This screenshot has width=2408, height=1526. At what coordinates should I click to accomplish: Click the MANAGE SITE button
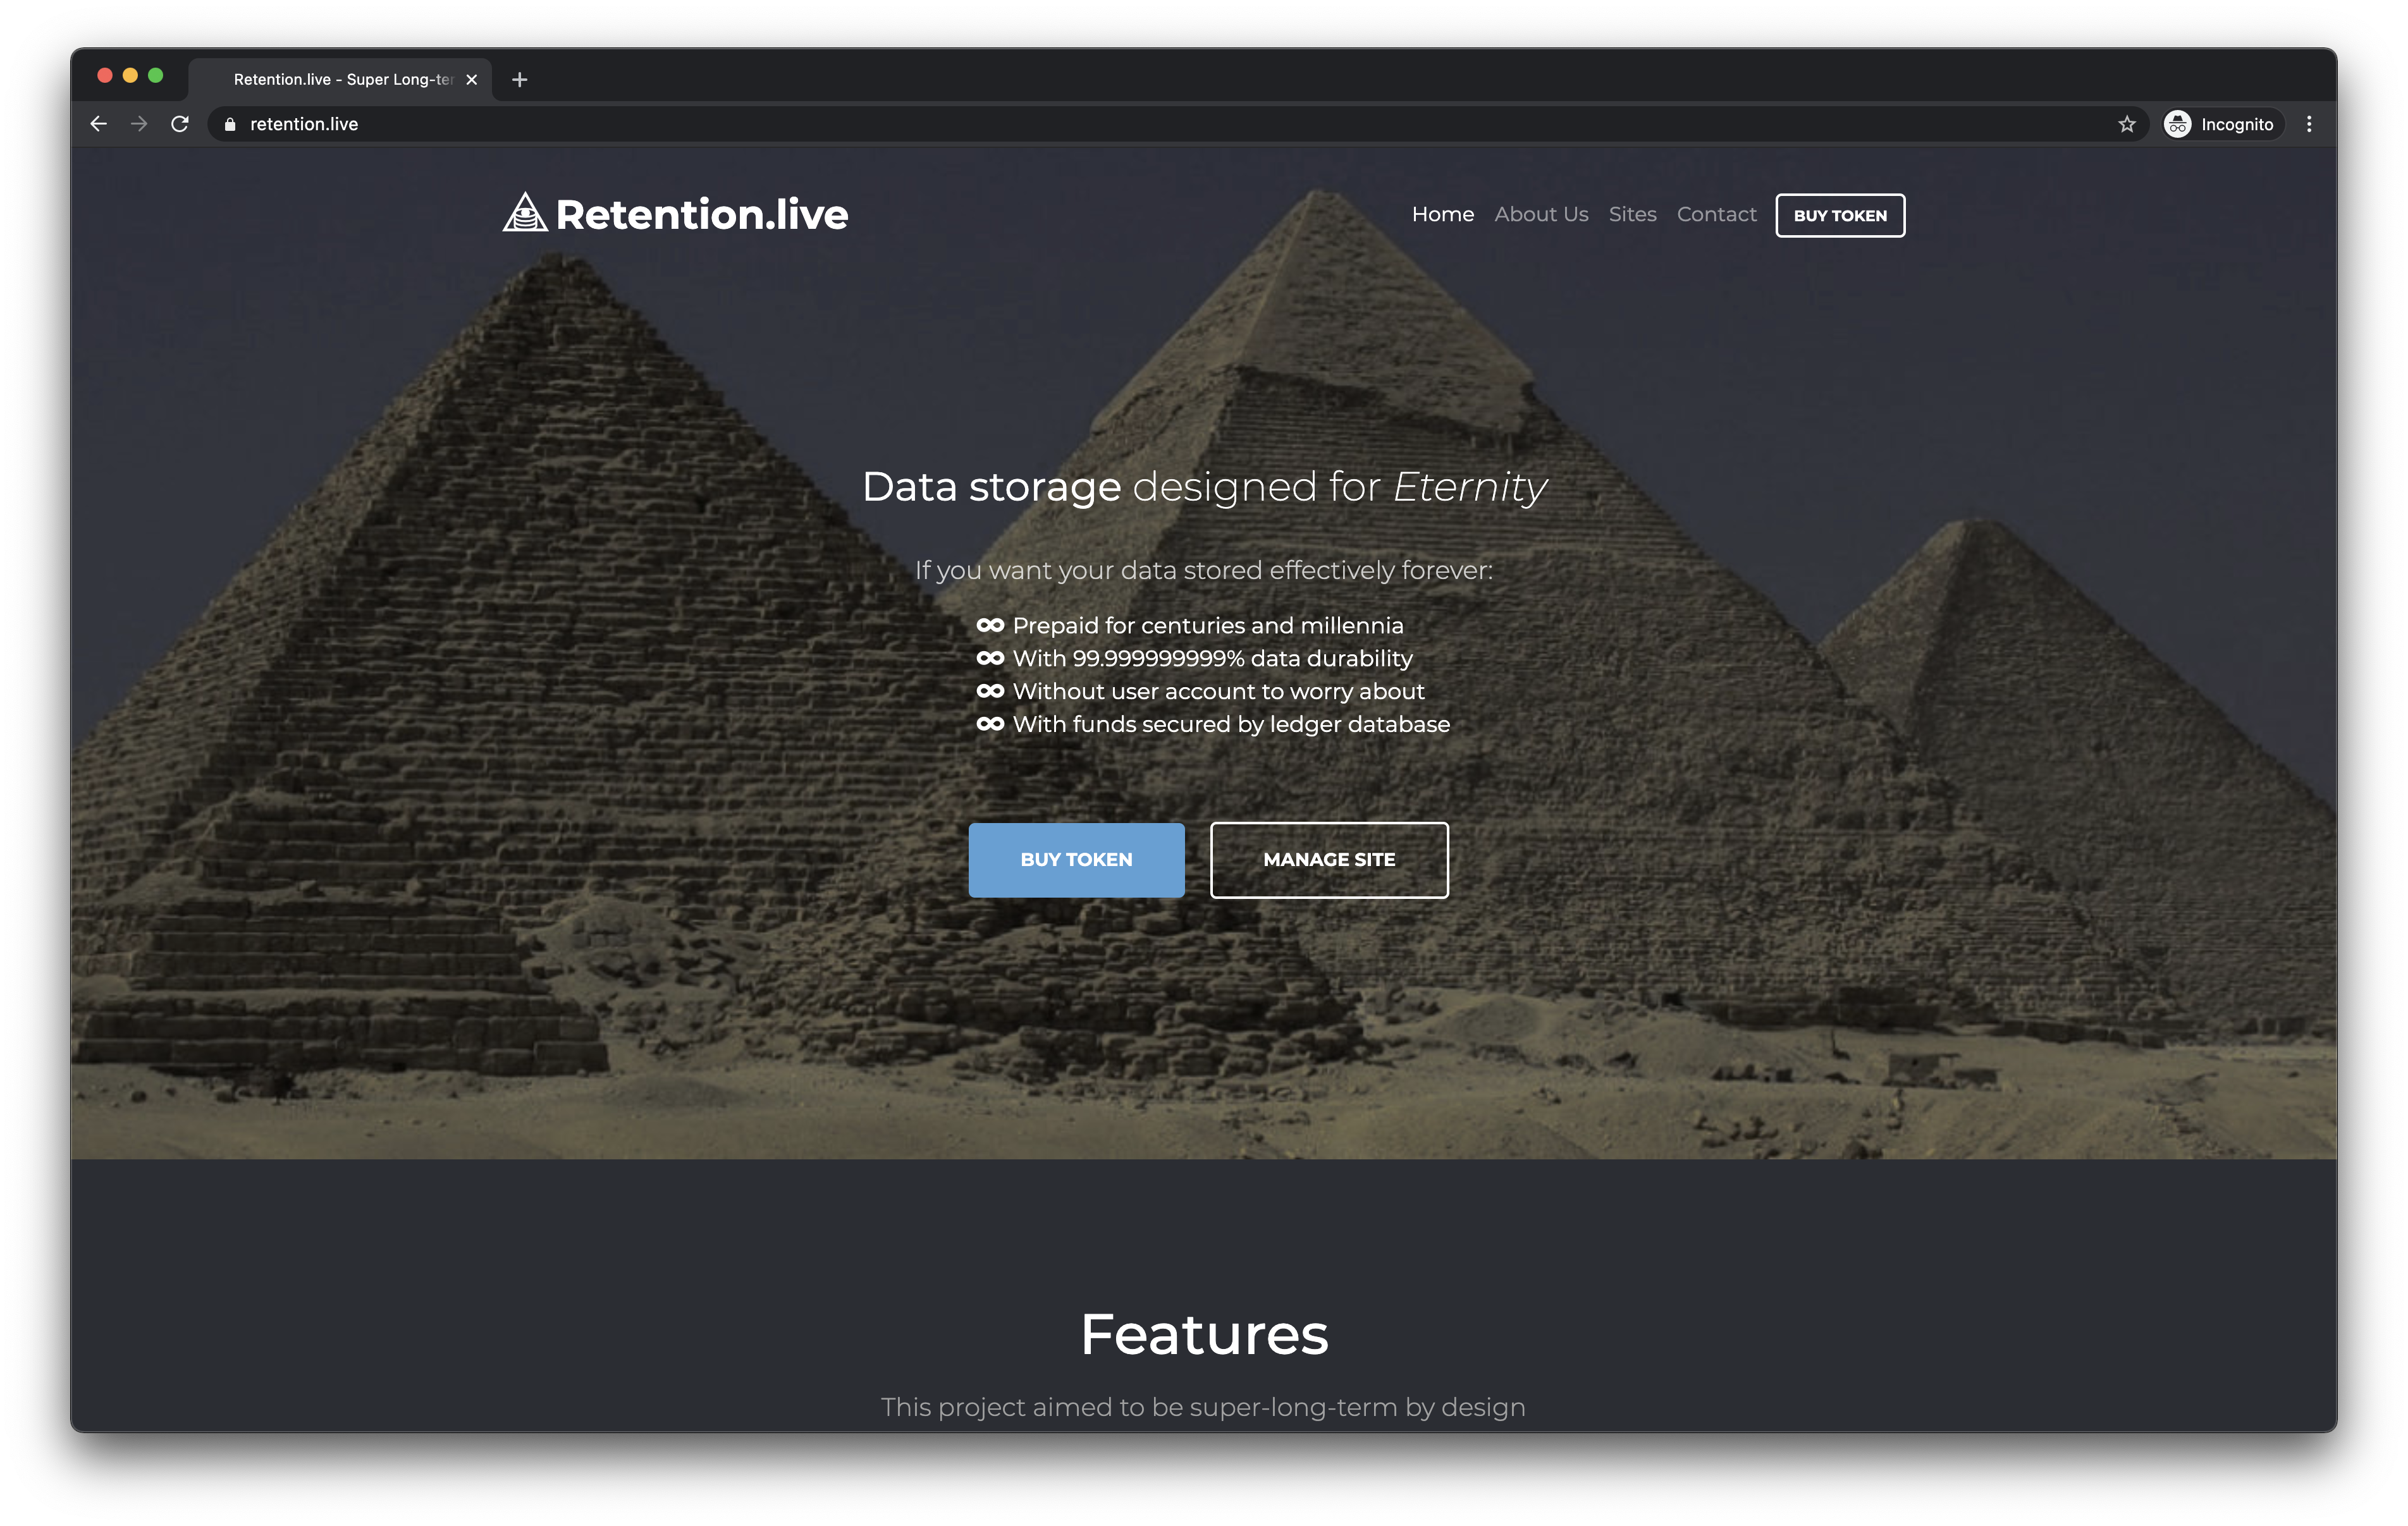pos(1329,859)
